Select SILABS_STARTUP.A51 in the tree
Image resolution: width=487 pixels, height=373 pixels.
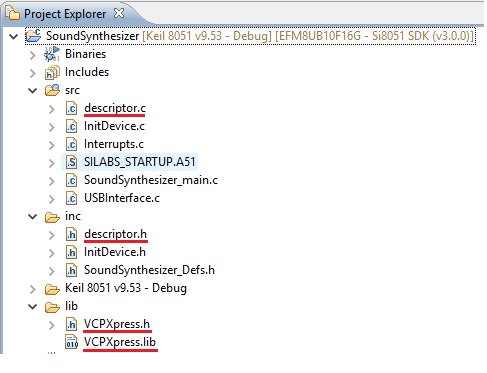click(140, 162)
